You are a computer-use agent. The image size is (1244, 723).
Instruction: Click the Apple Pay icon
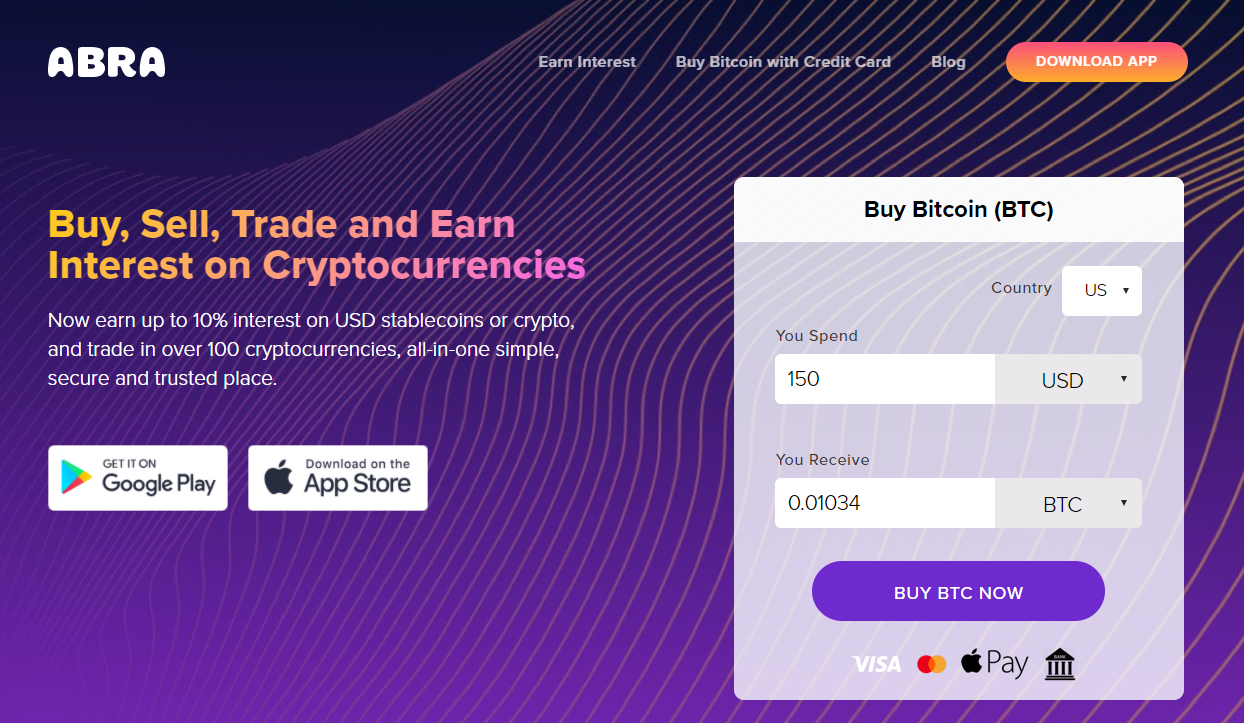(x=994, y=662)
